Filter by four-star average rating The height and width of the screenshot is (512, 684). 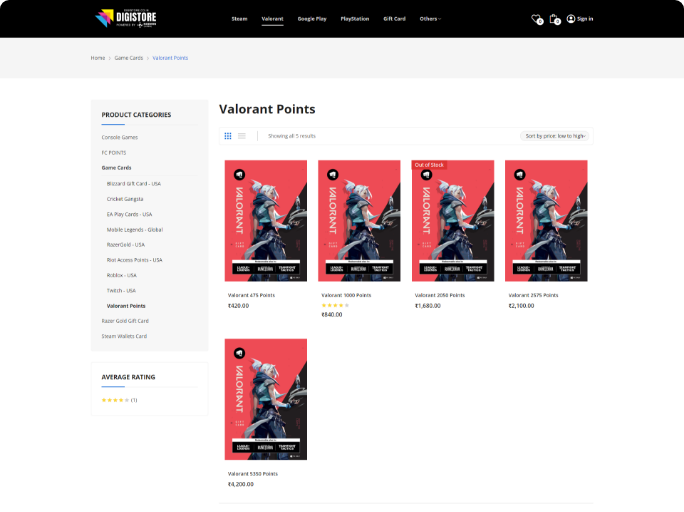tap(119, 400)
